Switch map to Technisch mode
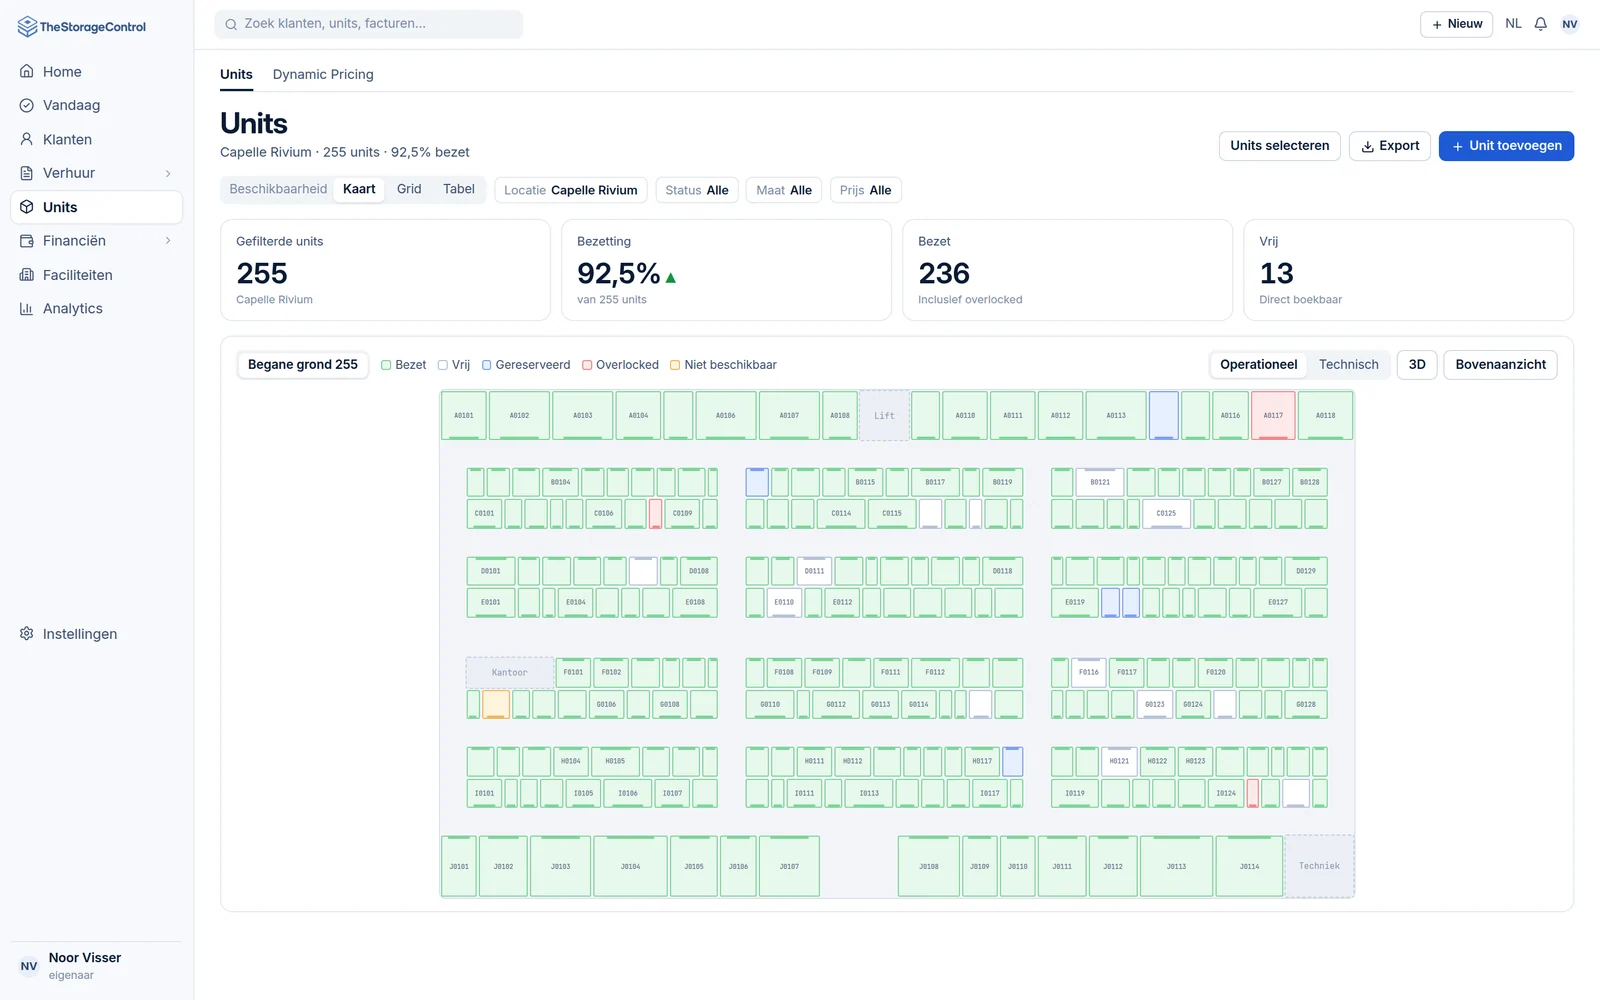 (1348, 365)
